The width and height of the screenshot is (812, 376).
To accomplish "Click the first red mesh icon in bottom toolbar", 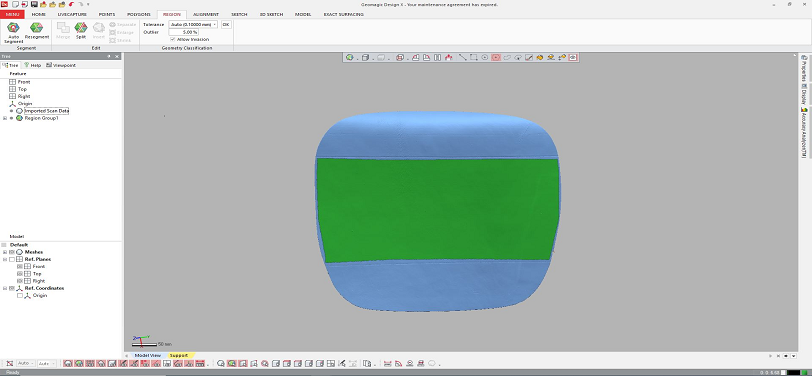I will [x=68, y=364].
